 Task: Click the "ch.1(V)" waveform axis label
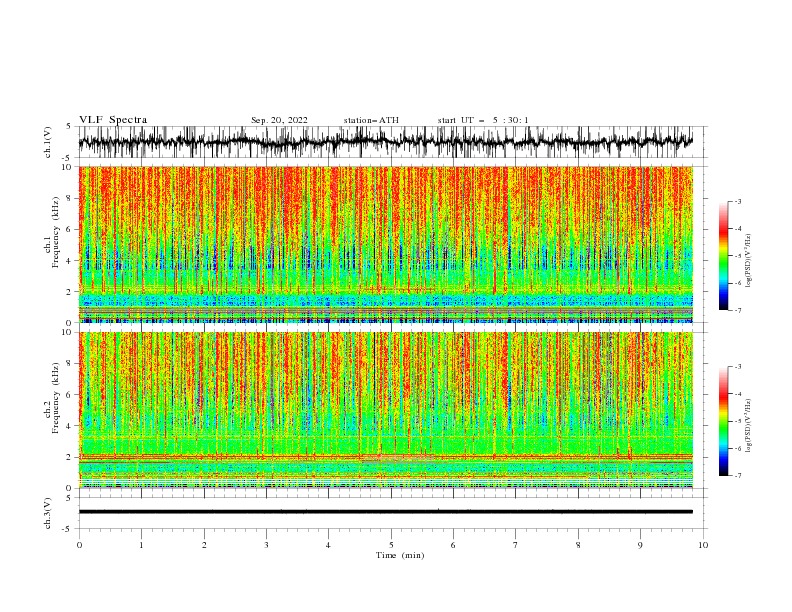click(x=48, y=142)
